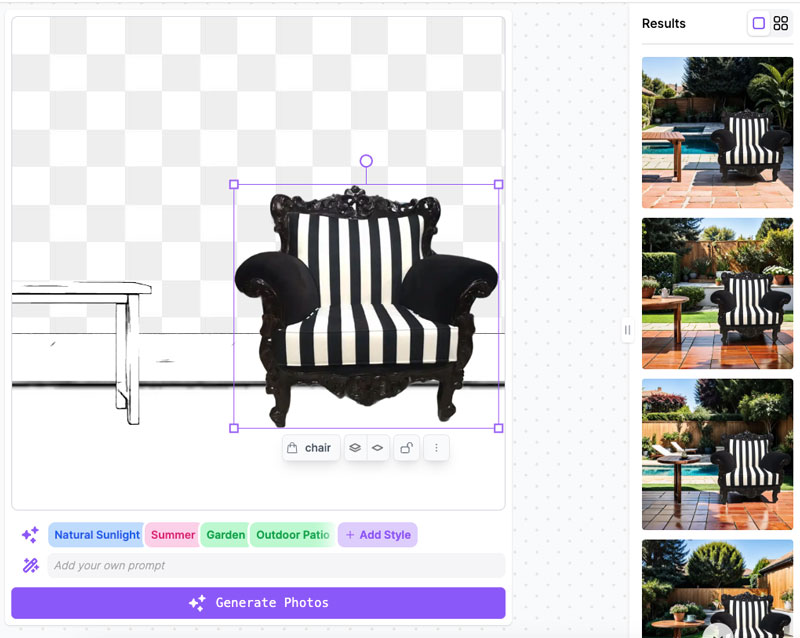Click the magic wand prompt icon
Viewport: 800px width, 638px height.
(30, 566)
